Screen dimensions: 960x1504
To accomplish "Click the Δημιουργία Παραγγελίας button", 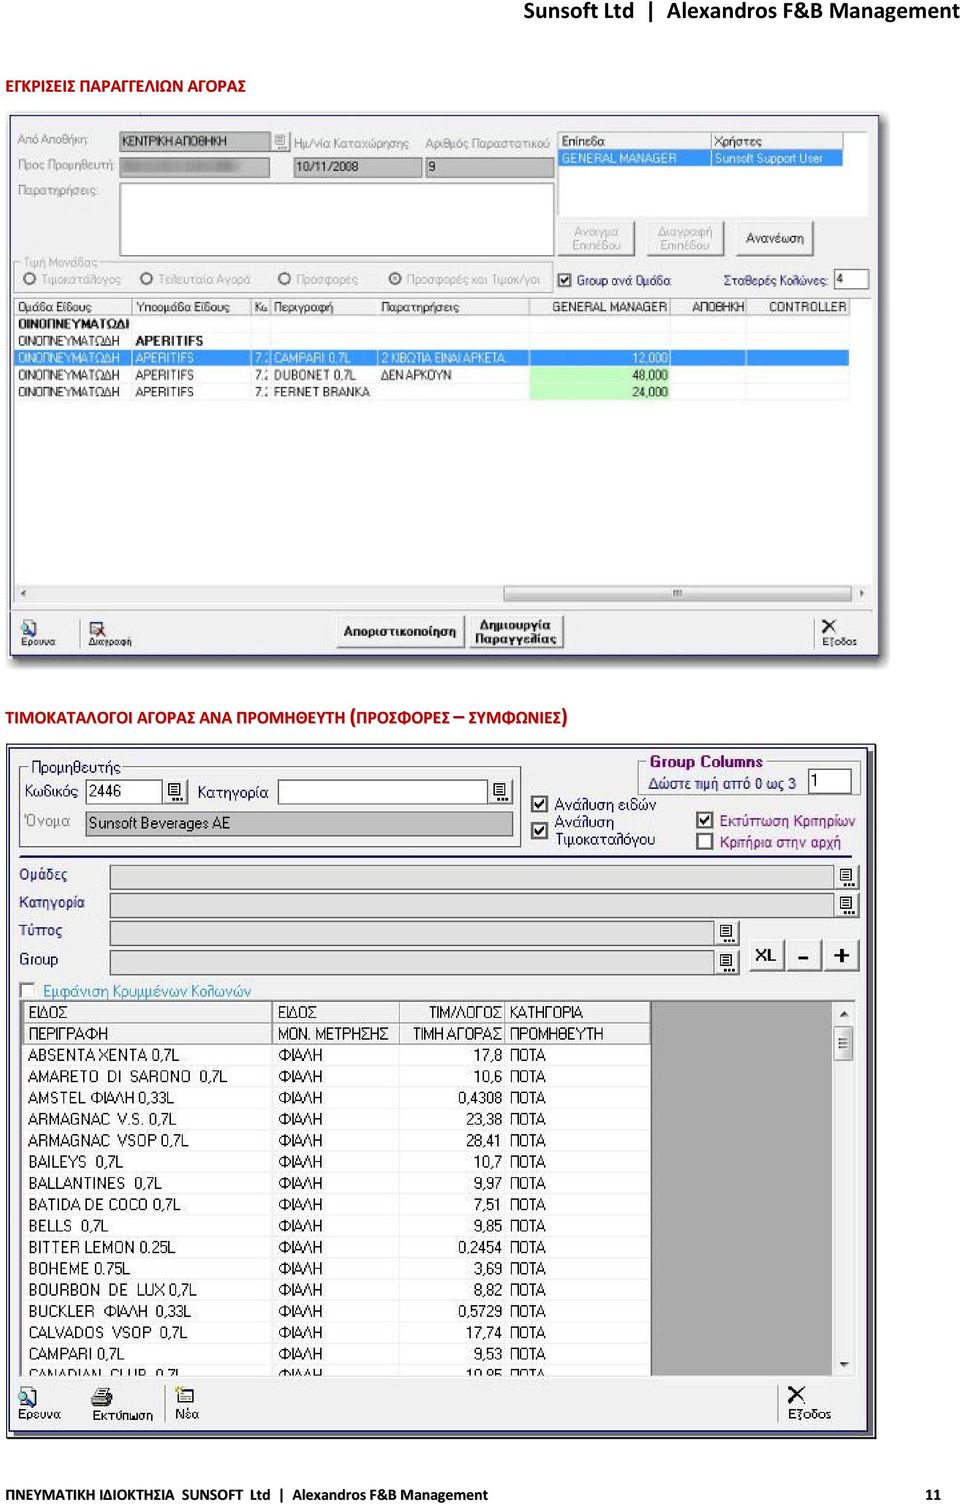I will [516, 632].
